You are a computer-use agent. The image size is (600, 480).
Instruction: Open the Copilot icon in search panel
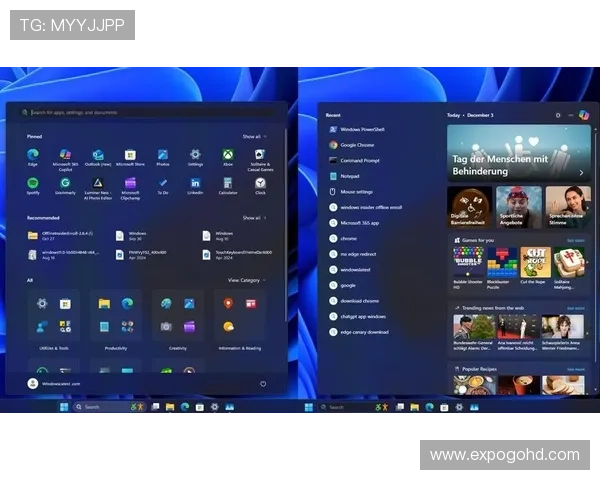point(583,115)
